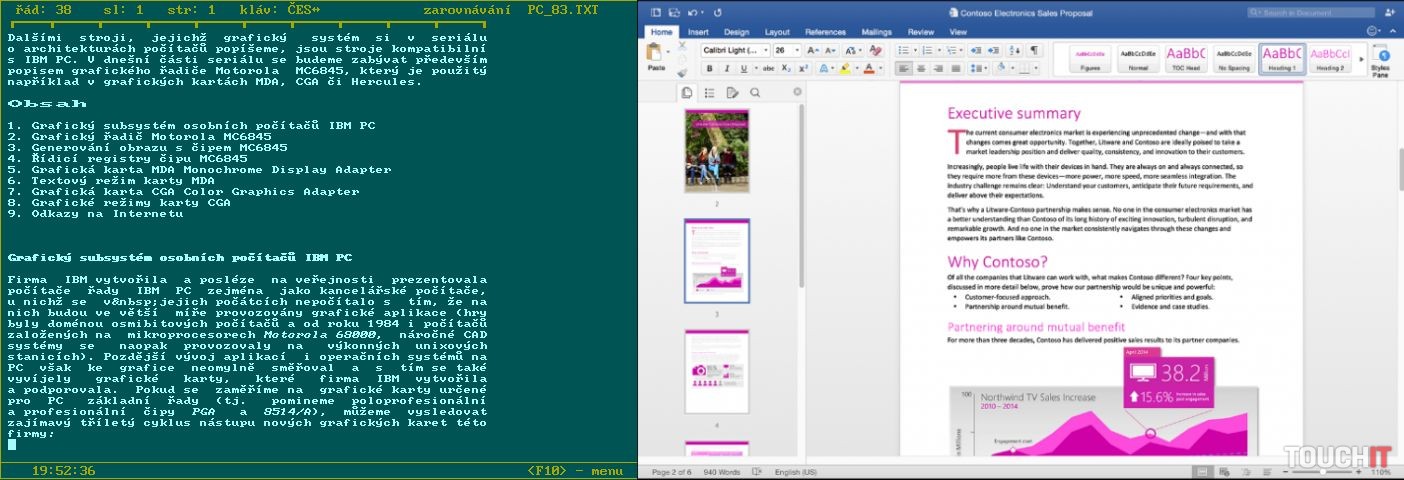Show the search pane in the sidebar

pyautogui.click(x=755, y=93)
